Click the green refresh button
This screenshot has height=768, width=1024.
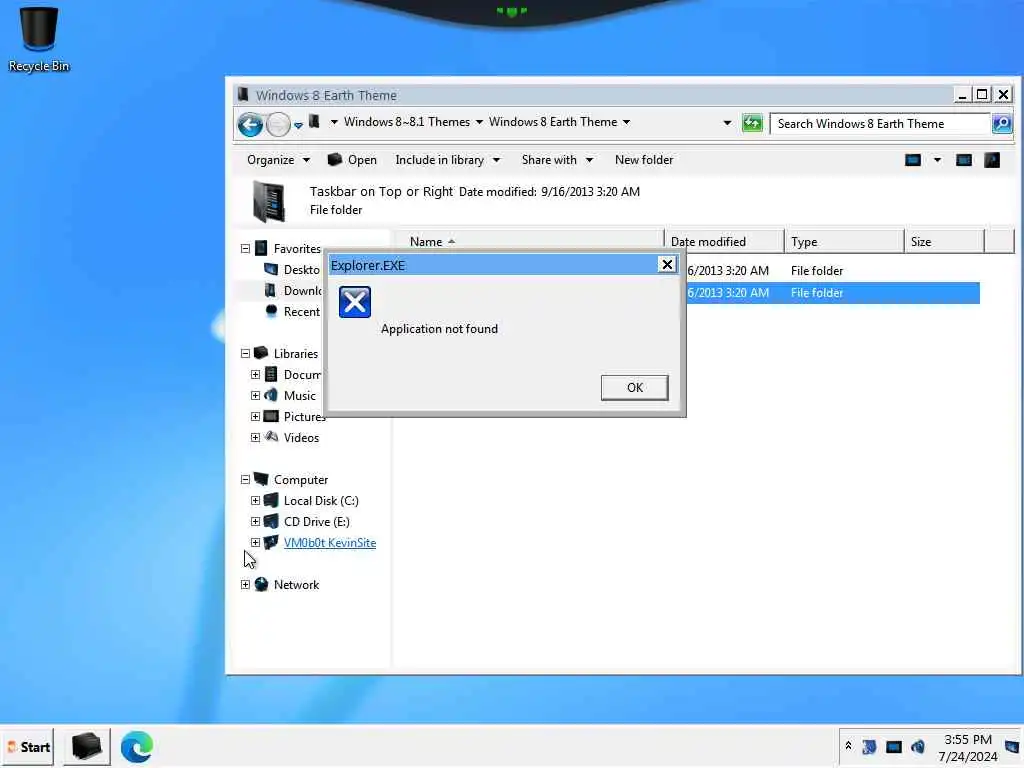click(752, 123)
